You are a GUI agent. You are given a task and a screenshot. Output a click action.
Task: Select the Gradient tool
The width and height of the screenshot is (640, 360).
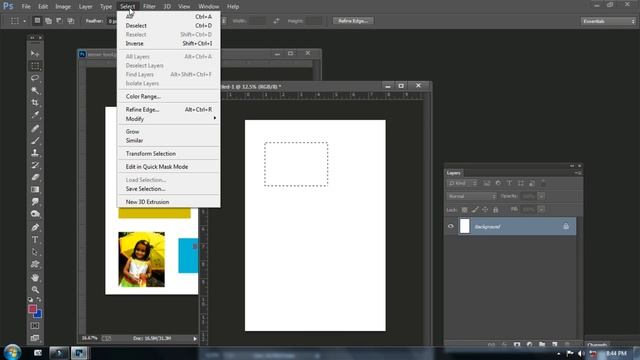(35, 190)
